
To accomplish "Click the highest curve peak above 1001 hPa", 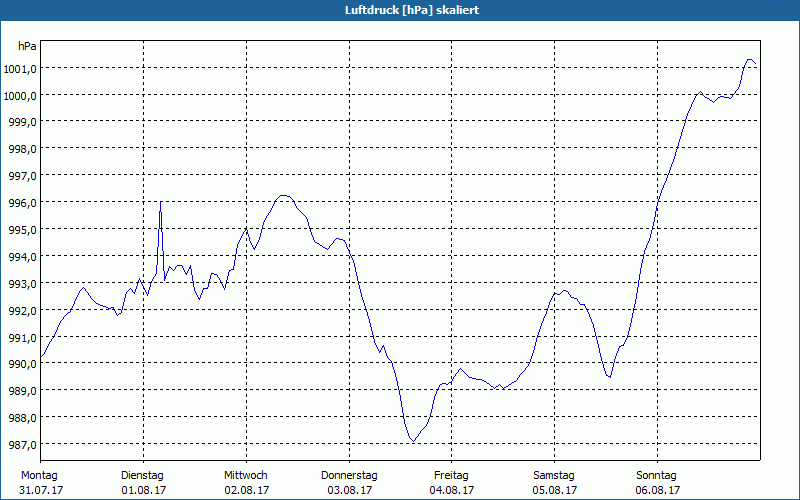I will tap(749, 60).
